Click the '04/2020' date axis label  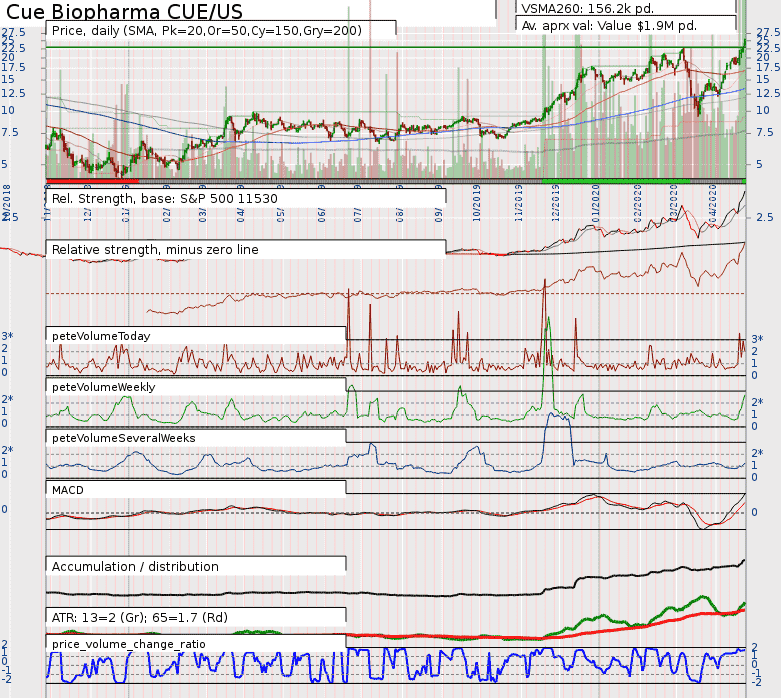[x=713, y=203]
